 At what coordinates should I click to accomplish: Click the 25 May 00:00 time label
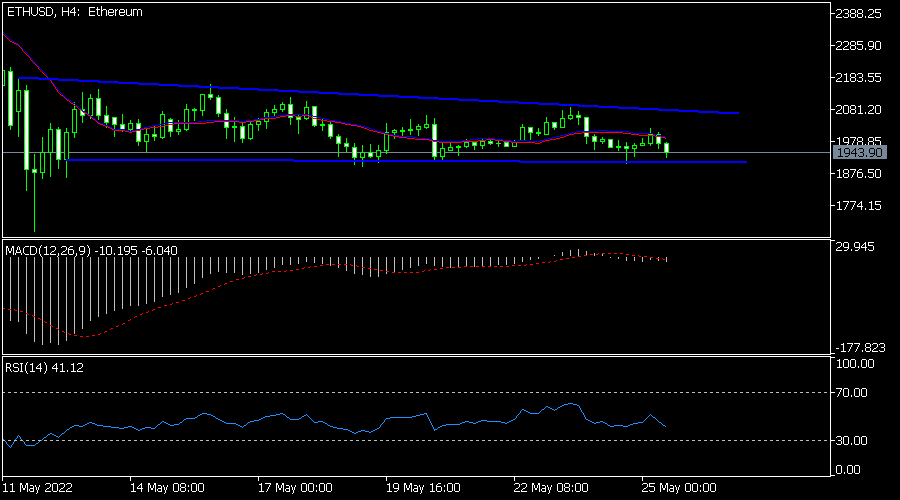pos(679,488)
